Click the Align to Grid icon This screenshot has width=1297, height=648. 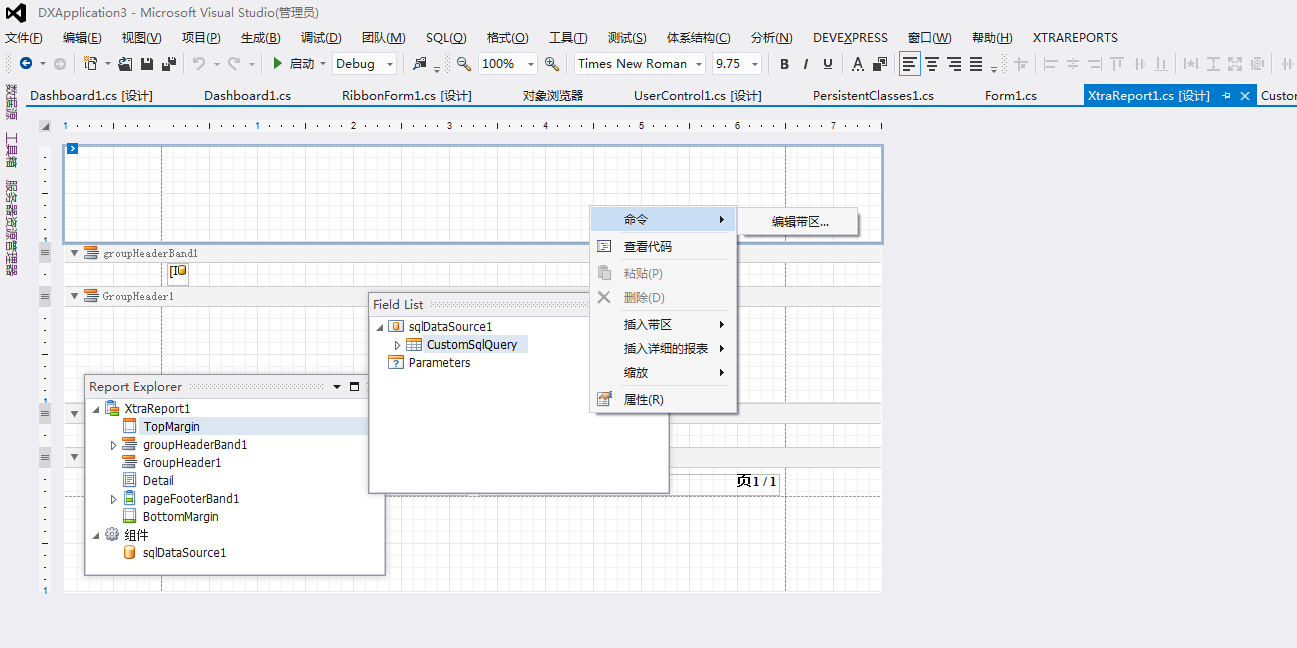click(x=1021, y=63)
